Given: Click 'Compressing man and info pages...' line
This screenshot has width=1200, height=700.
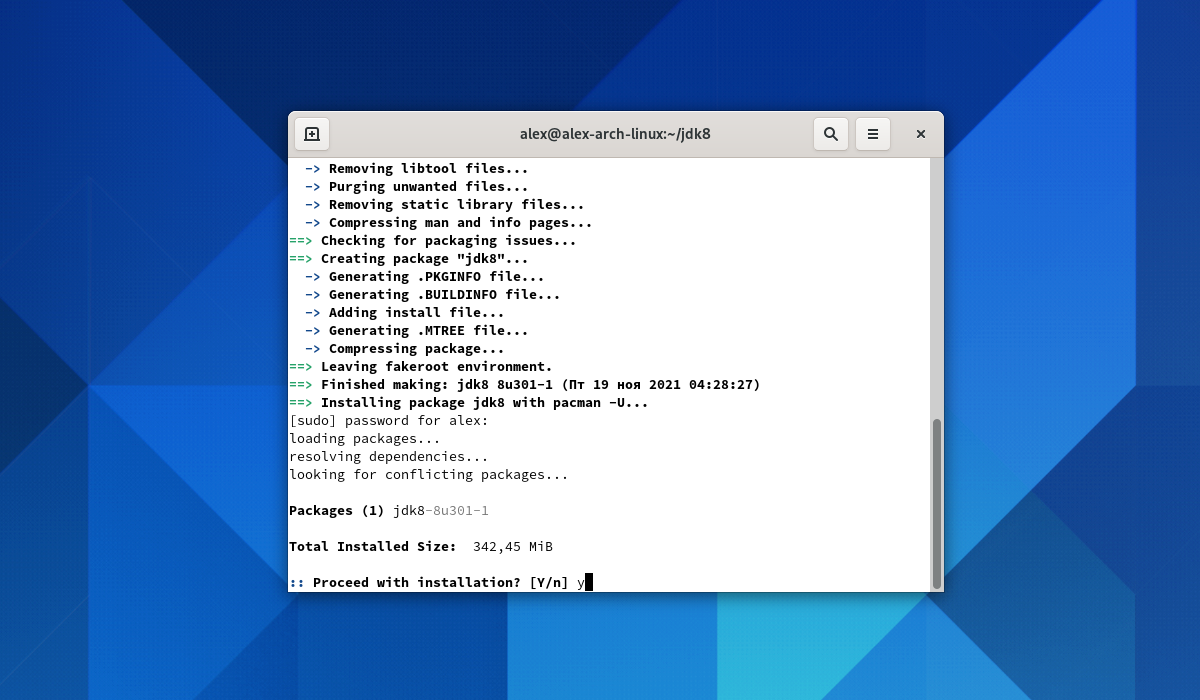Looking at the screenshot, I should tap(448, 223).
